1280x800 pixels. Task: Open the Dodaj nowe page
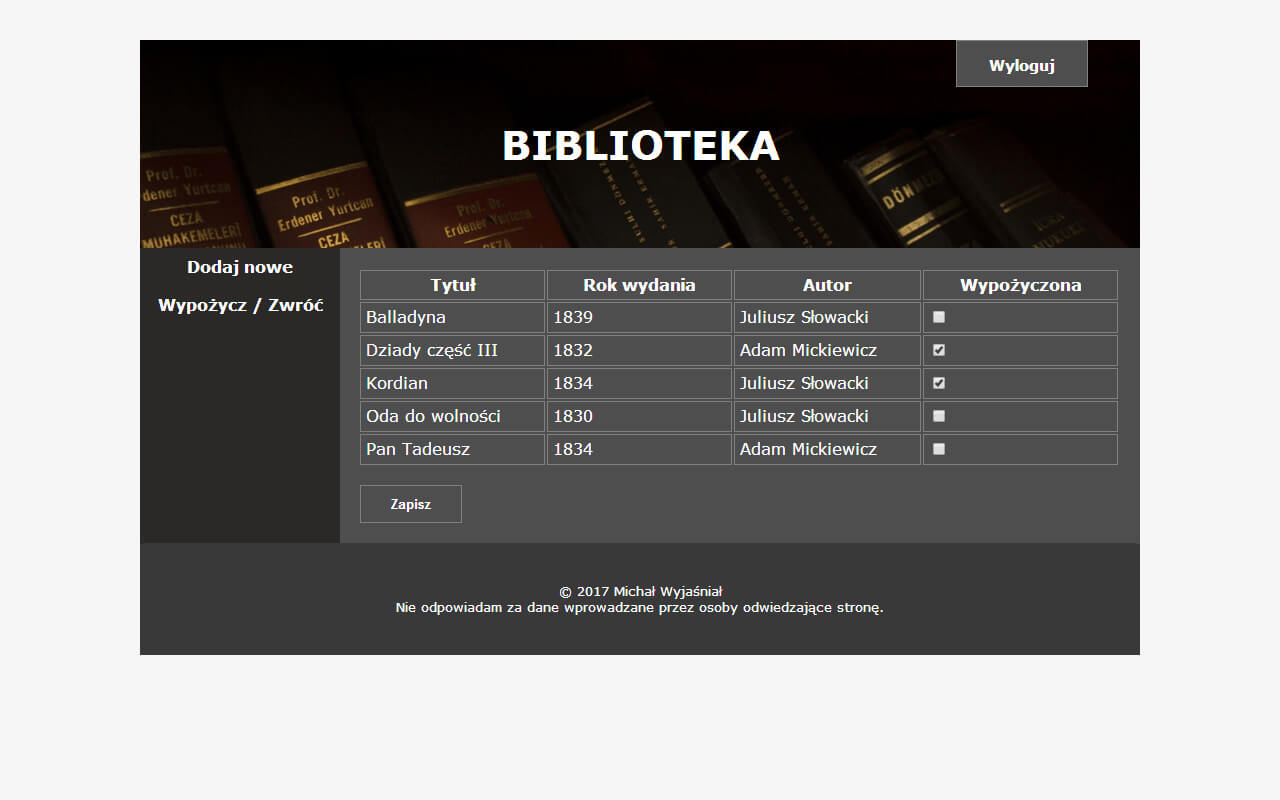240,267
